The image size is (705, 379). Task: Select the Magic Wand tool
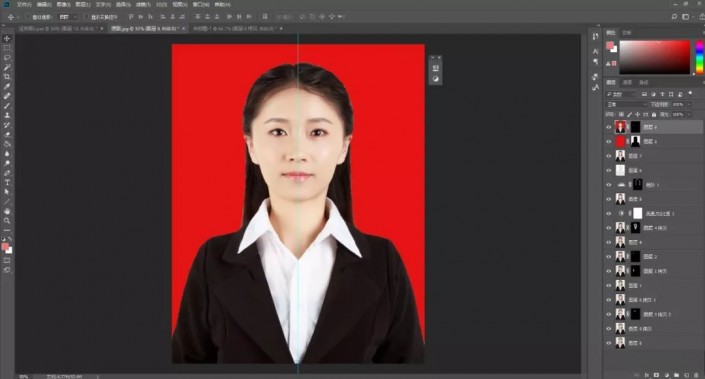[x=7, y=67]
